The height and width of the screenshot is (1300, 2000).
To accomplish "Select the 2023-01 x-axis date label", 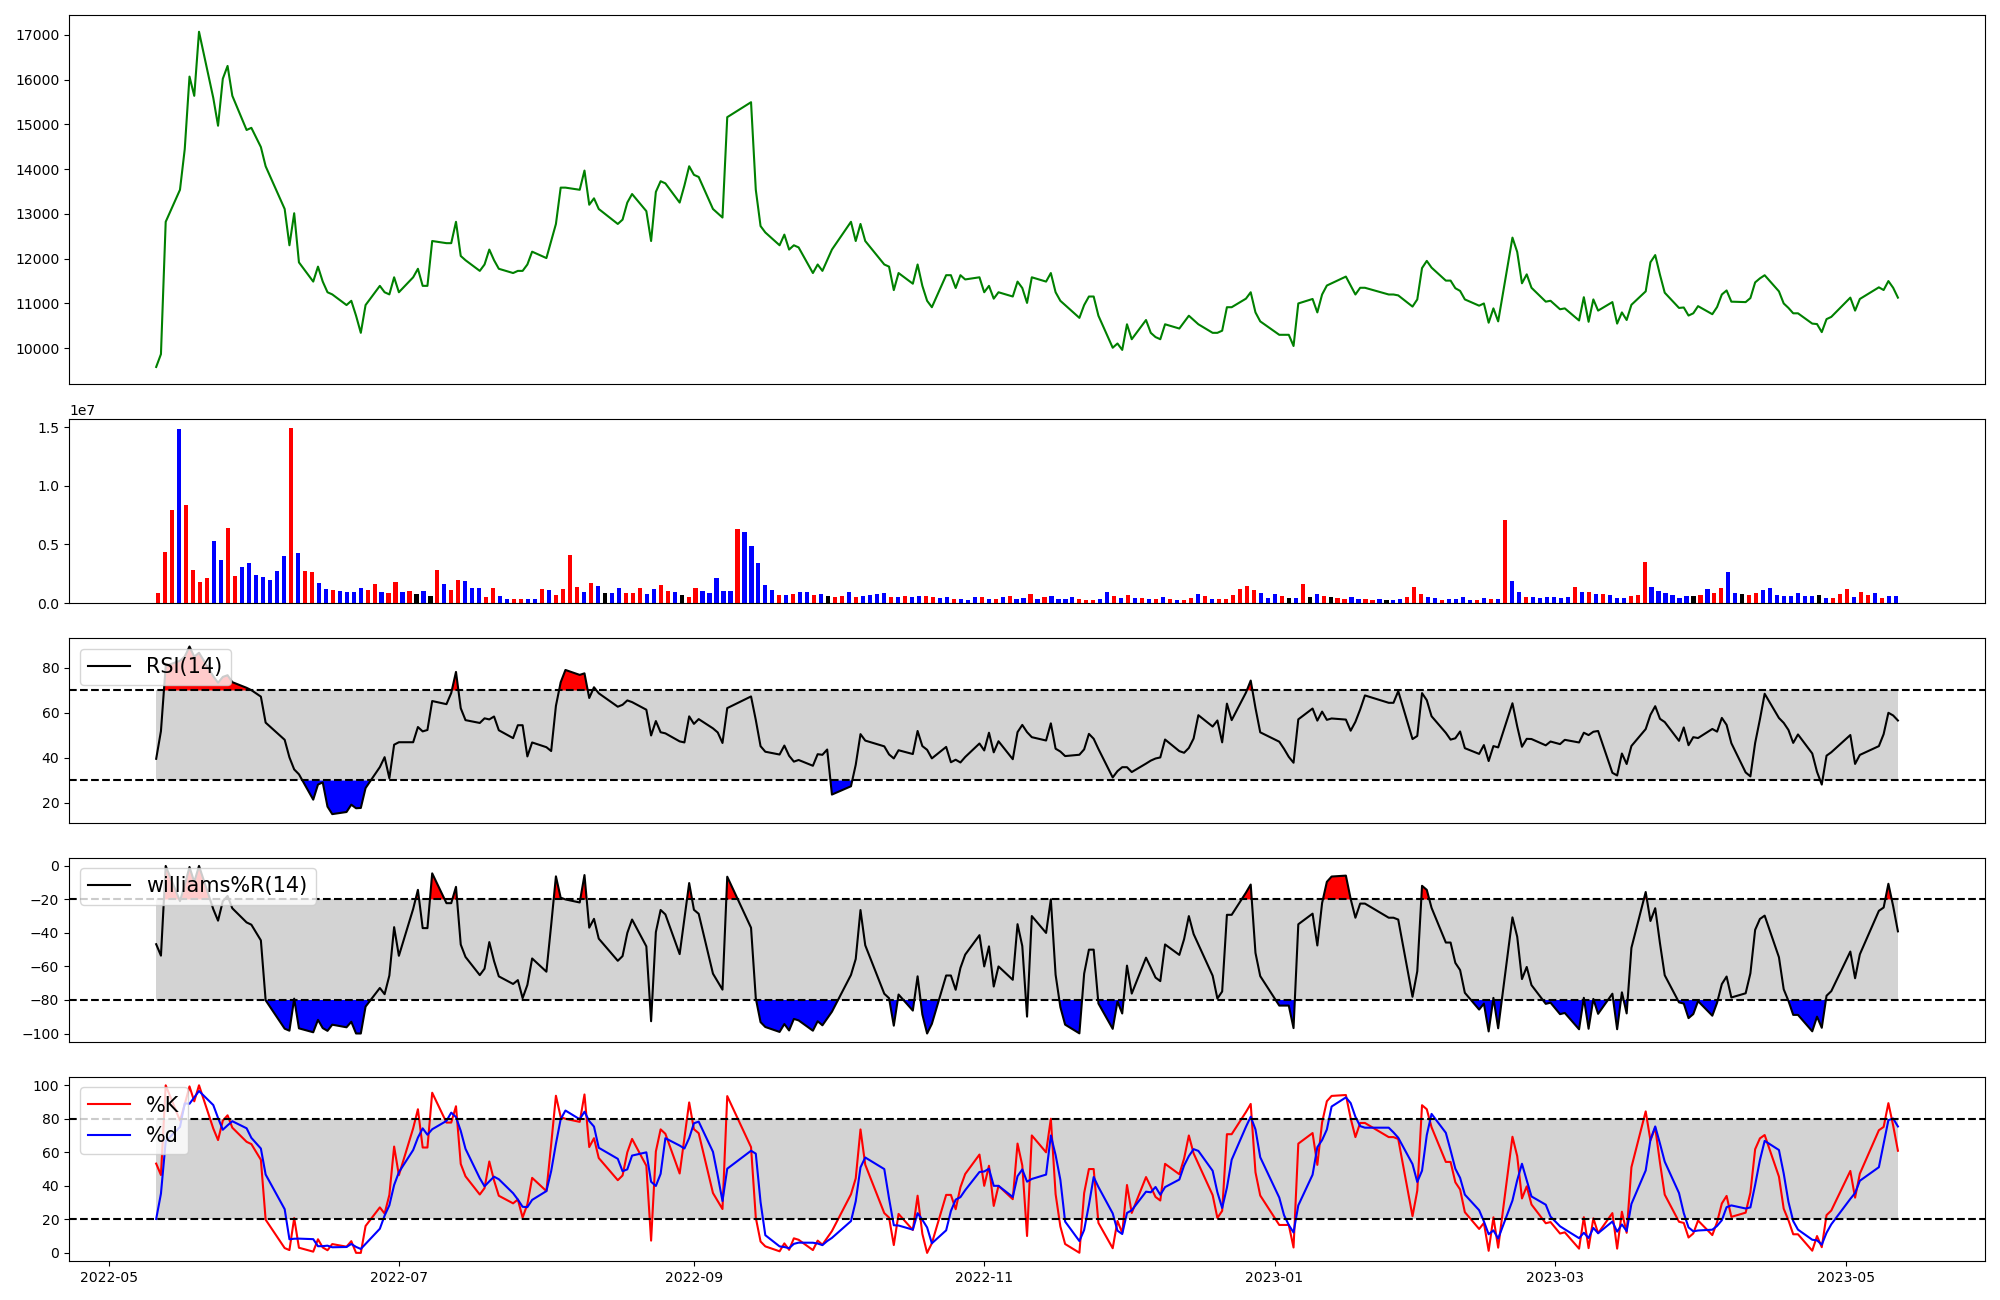I will [x=1274, y=1277].
